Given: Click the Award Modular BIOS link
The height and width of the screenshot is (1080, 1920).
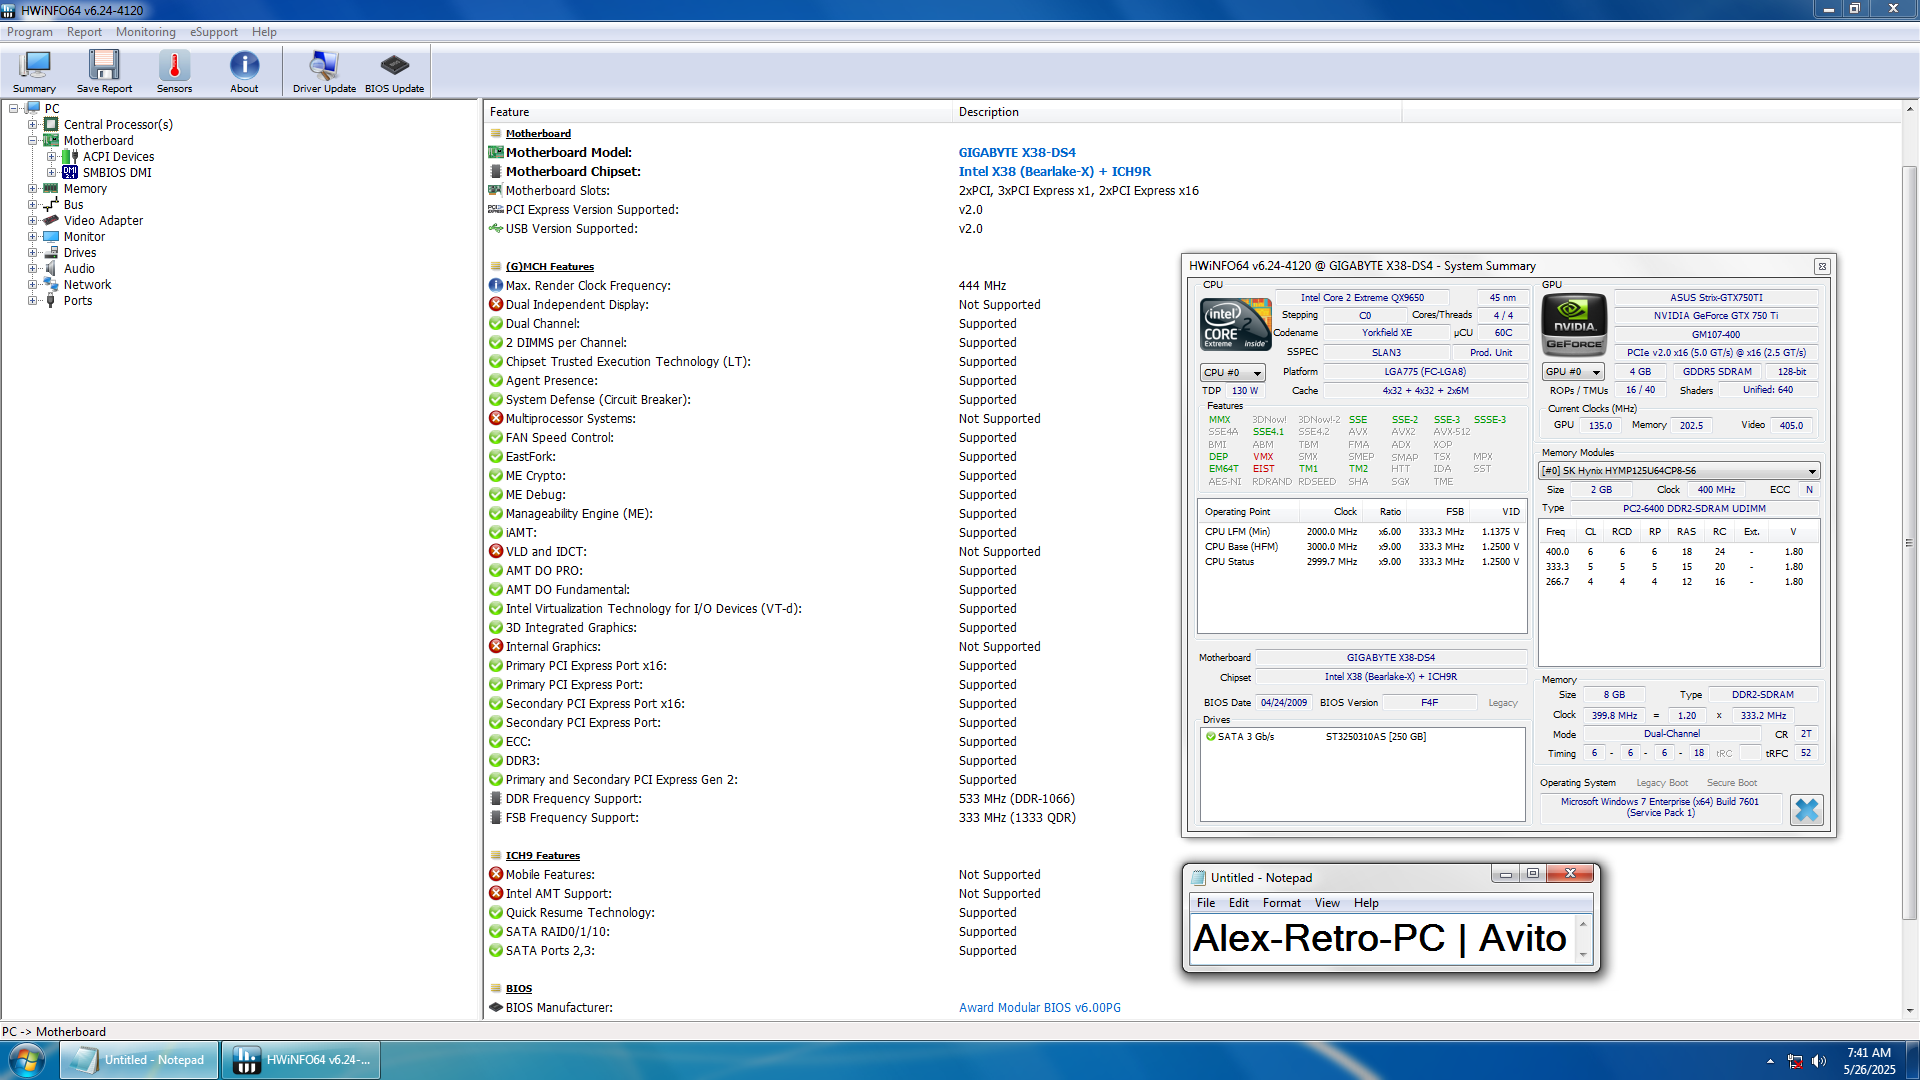Looking at the screenshot, I should click(x=1039, y=1008).
